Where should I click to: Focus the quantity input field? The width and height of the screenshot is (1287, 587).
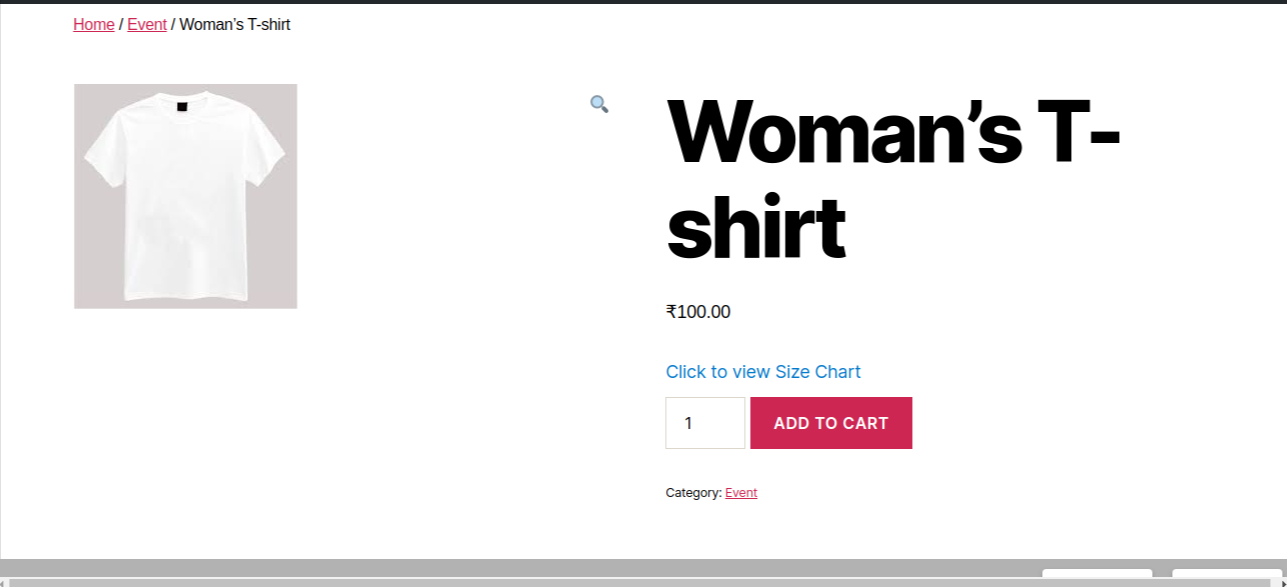pyautogui.click(x=705, y=423)
